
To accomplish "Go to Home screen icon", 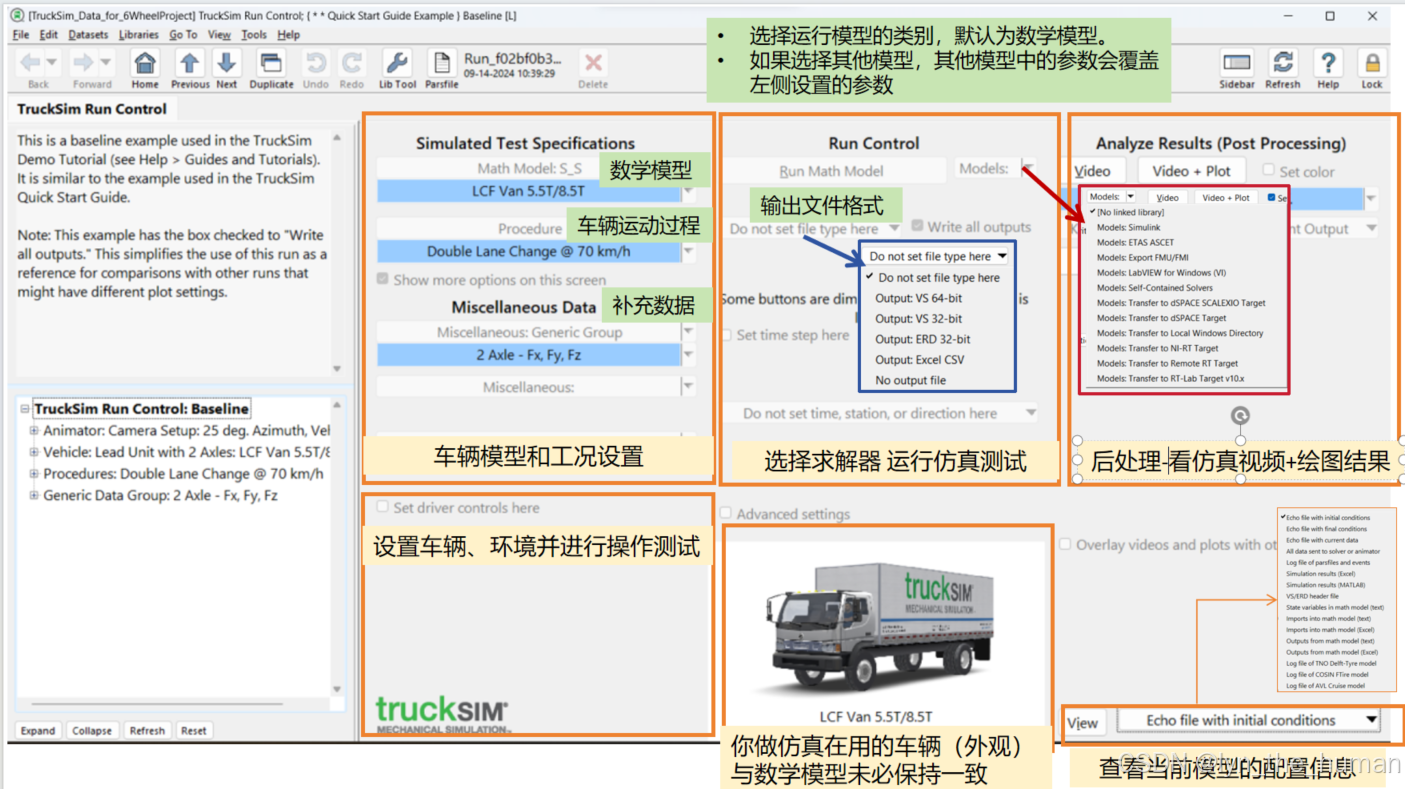I will click(x=145, y=63).
